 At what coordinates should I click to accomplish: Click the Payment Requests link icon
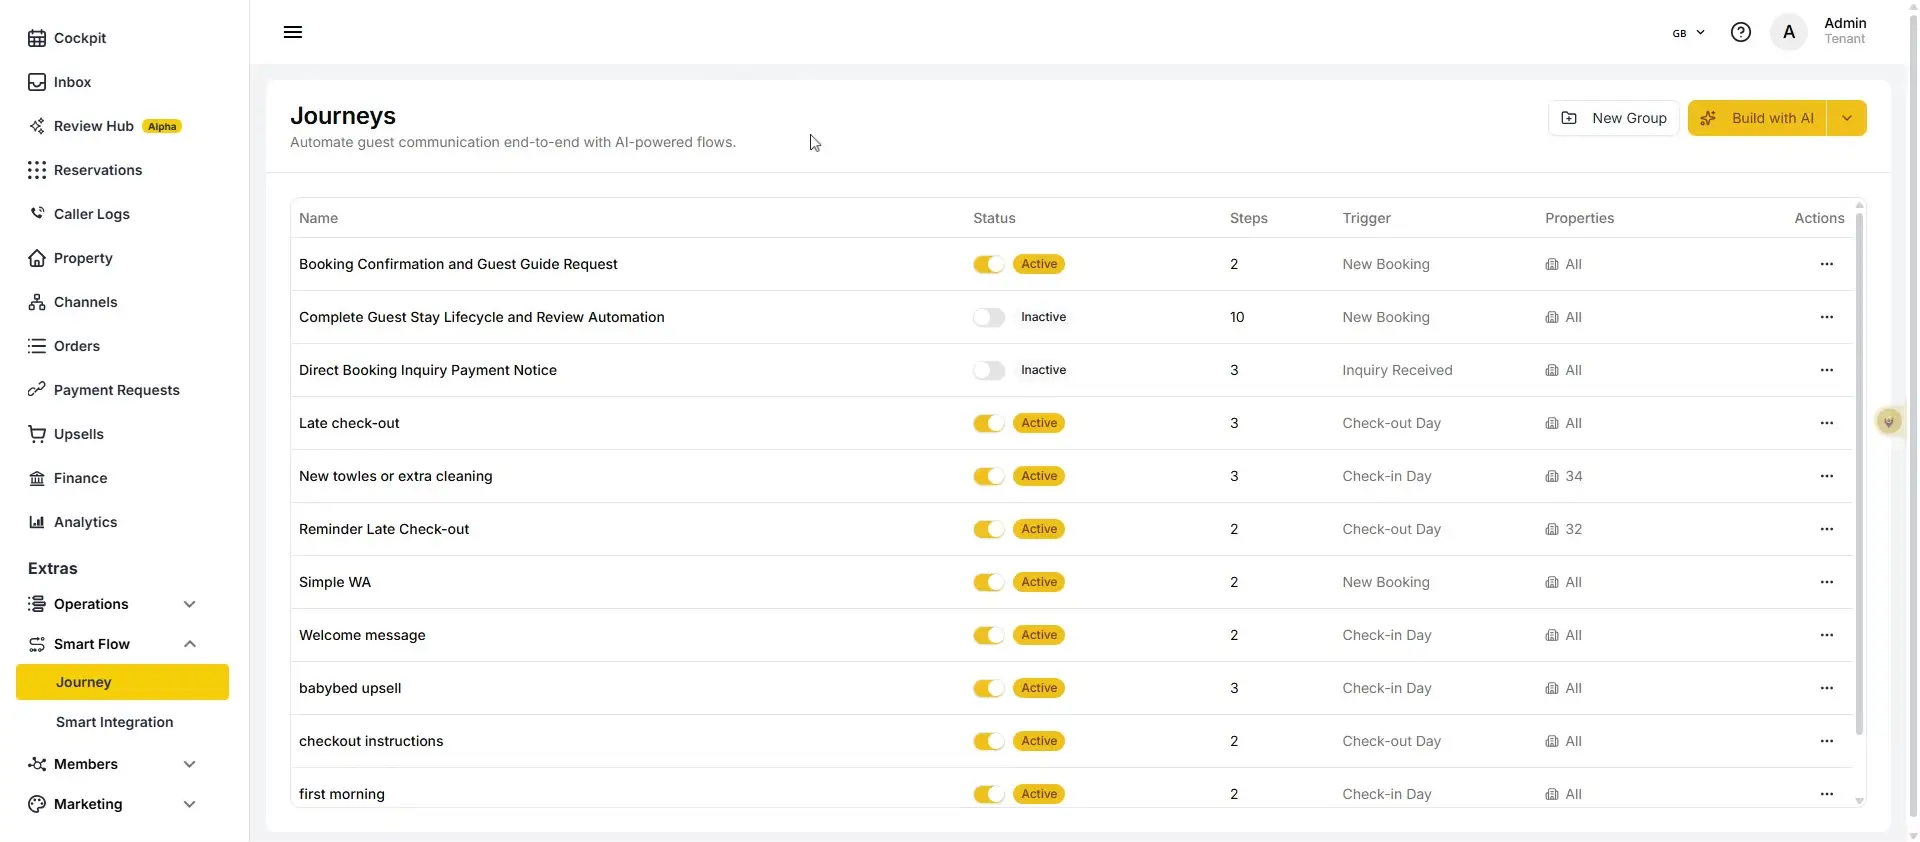coord(37,390)
